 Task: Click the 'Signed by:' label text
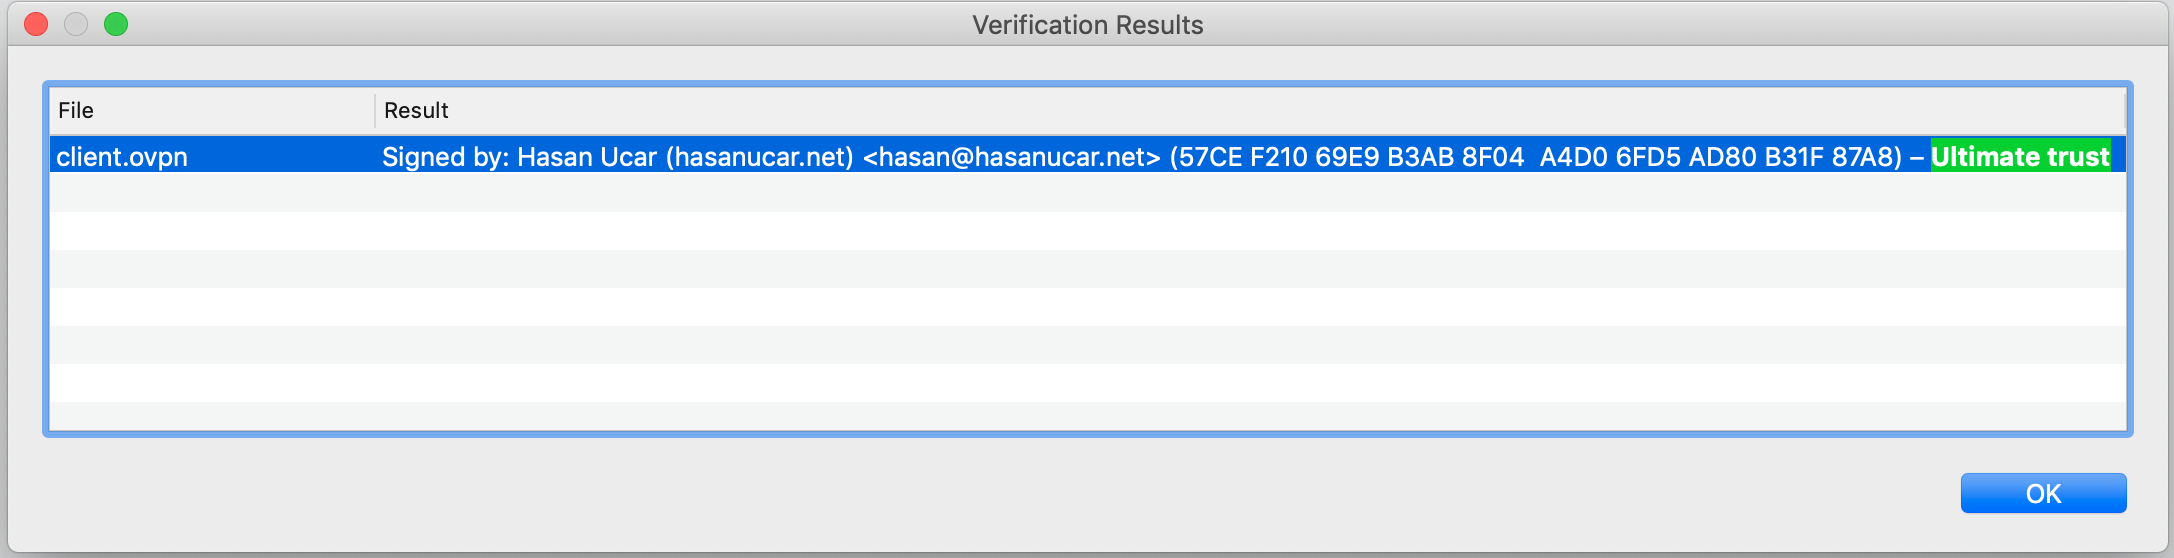[x=445, y=157]
